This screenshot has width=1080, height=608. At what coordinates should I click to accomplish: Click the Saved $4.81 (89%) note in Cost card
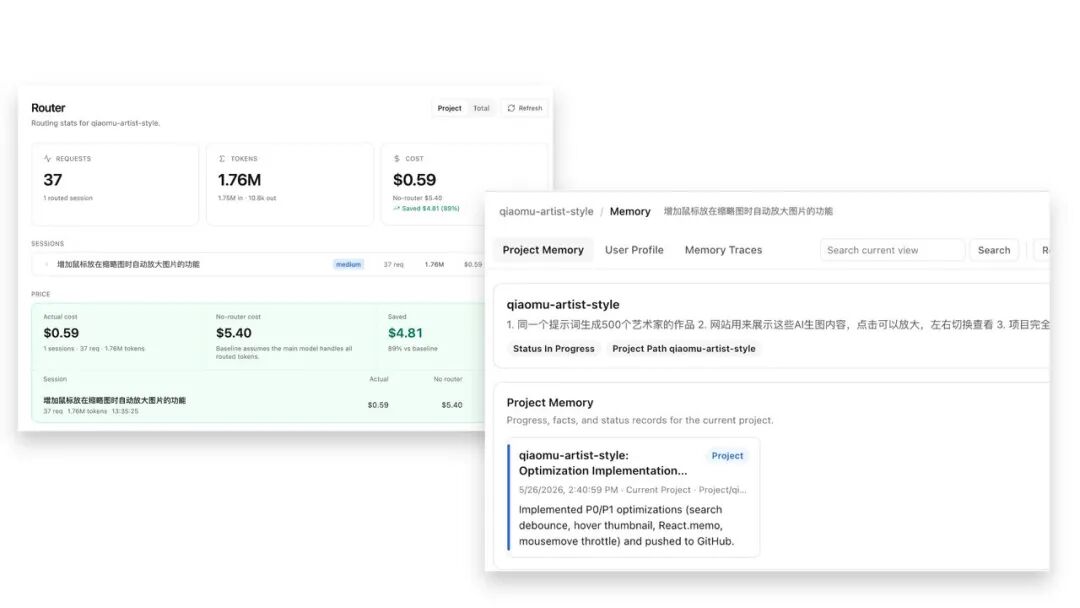[x=426, y=208]
